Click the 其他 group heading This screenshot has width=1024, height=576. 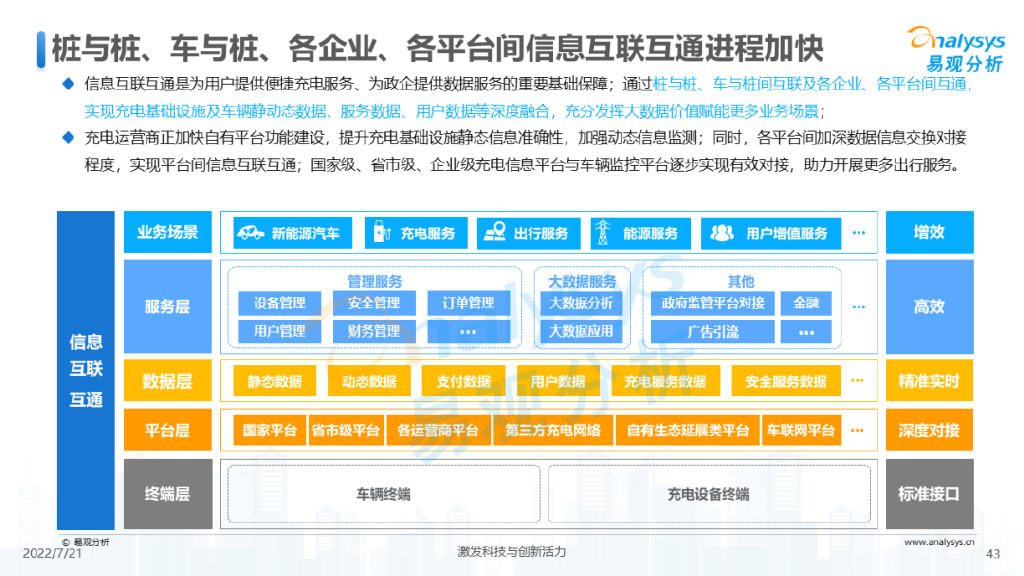741,281
